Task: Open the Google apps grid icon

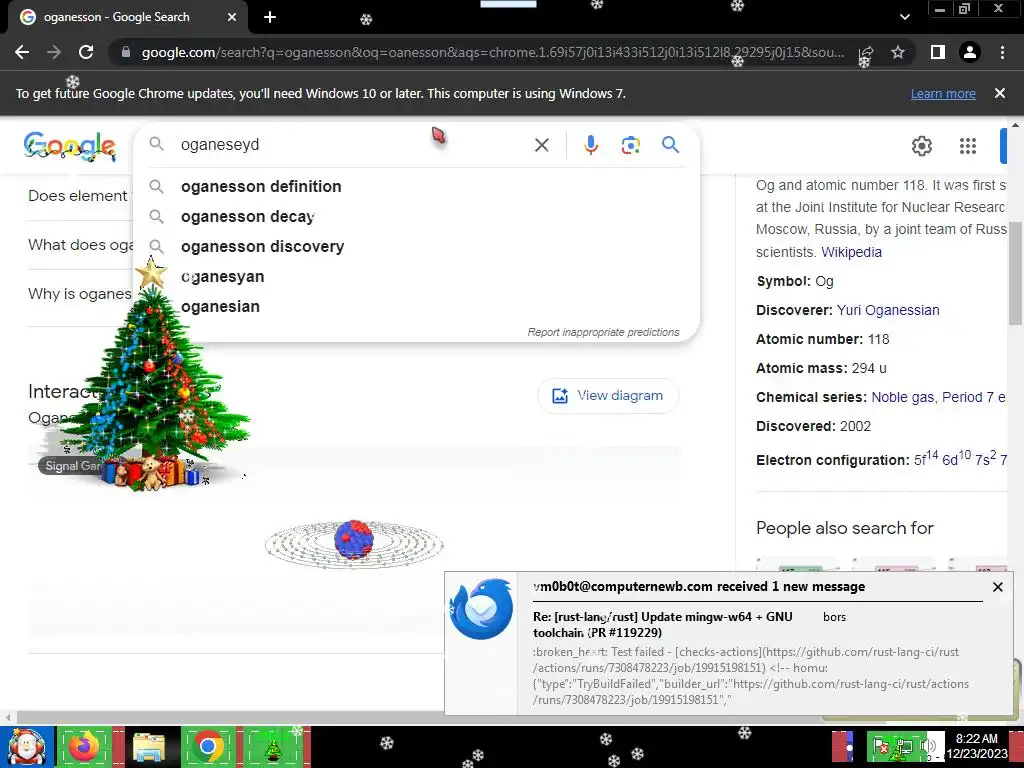Action: 968,146
